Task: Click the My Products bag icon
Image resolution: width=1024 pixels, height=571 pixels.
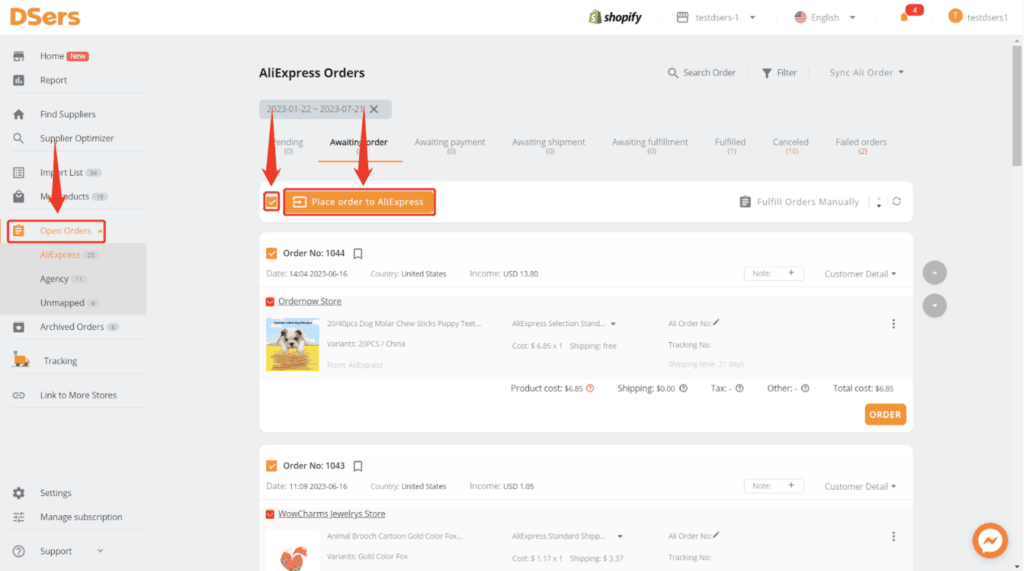Action: coord(18,196)
